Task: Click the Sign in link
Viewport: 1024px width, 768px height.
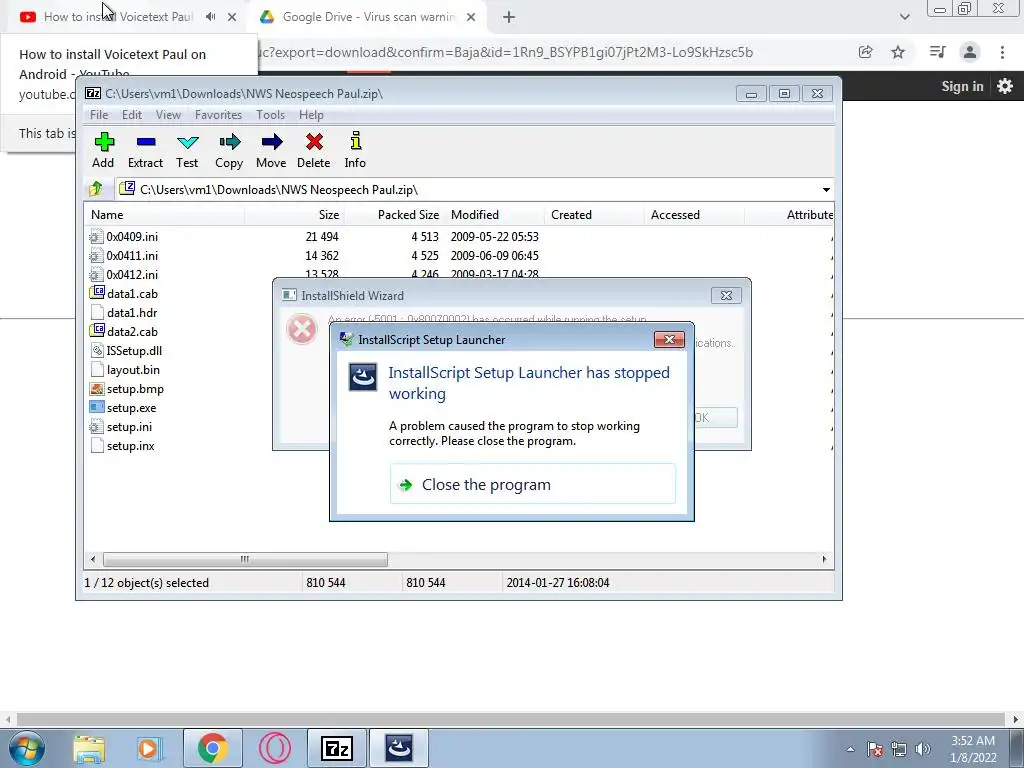Action: click(x=962, y=86)
